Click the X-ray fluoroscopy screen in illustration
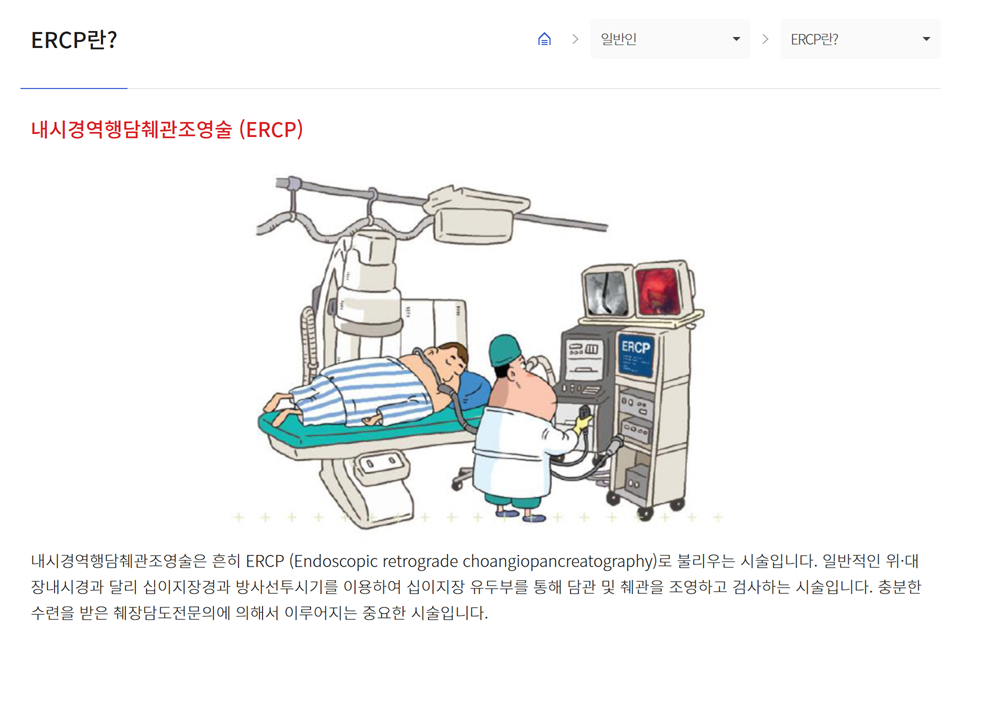 click(x=607, y=293)
